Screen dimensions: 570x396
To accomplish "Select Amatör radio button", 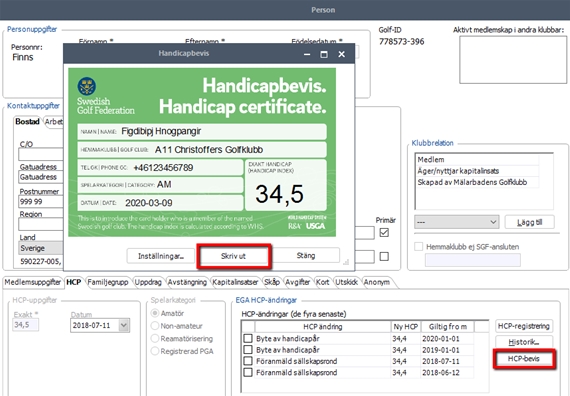I will click(155, 313).
